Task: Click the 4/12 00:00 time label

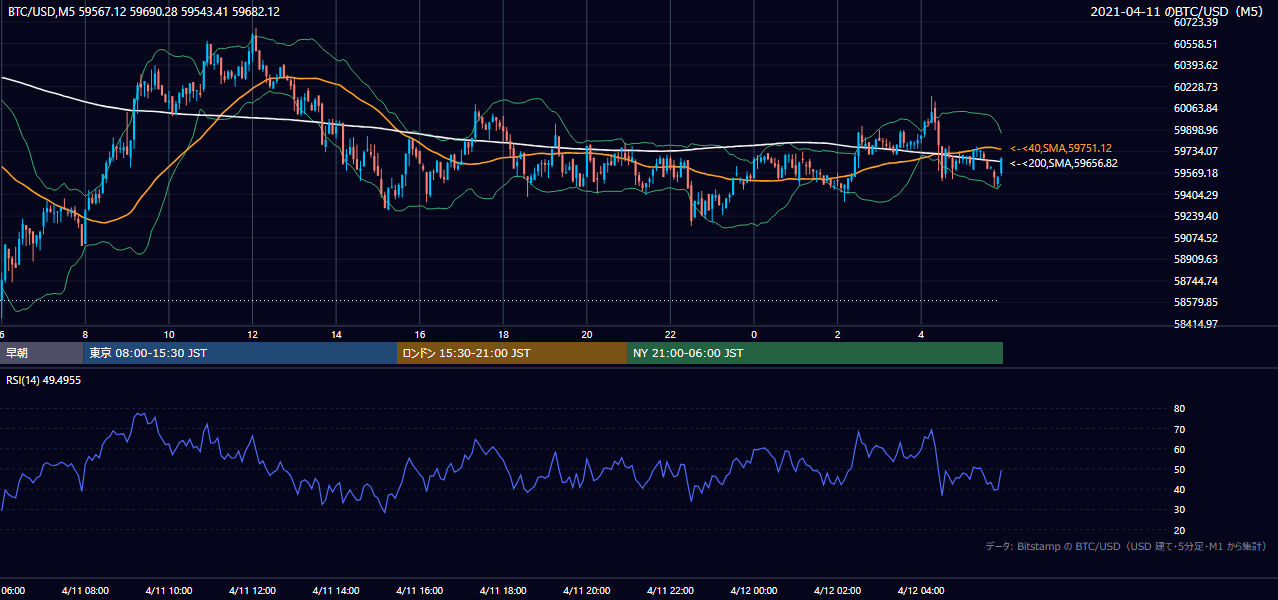Action: 753,591
